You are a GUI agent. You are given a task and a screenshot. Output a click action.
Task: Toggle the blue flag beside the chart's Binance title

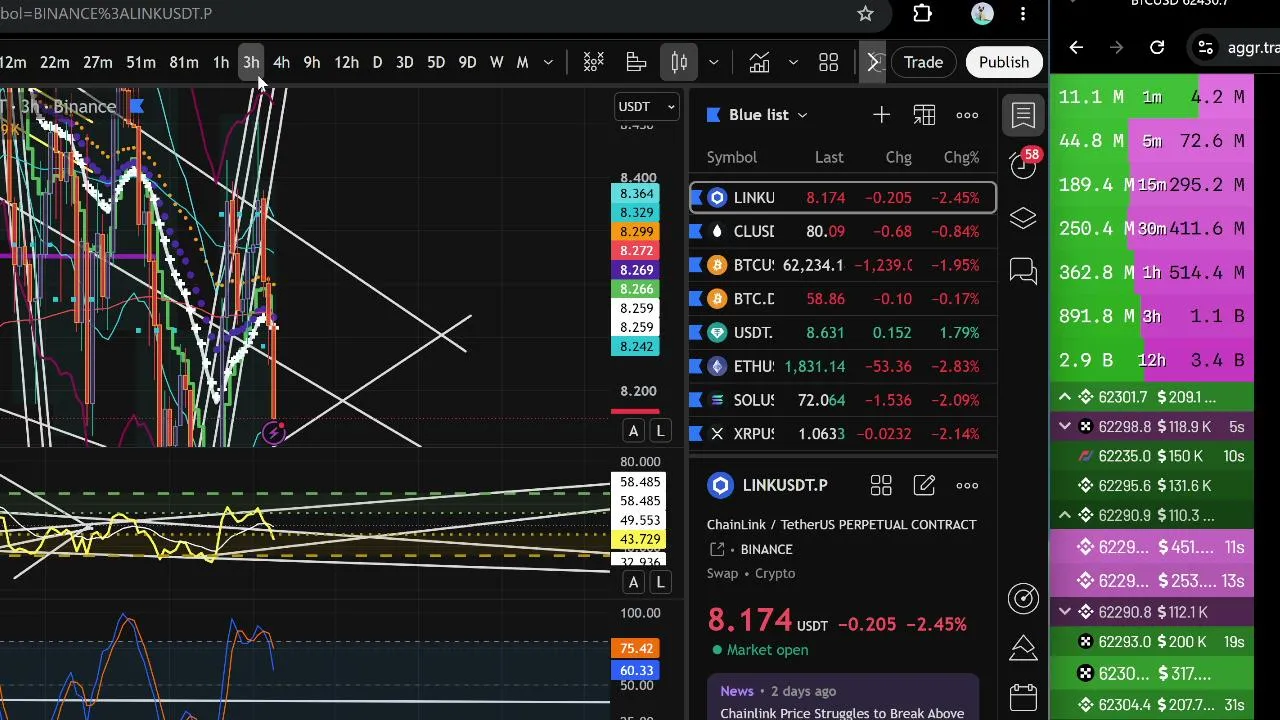click(x=137, y=106)
